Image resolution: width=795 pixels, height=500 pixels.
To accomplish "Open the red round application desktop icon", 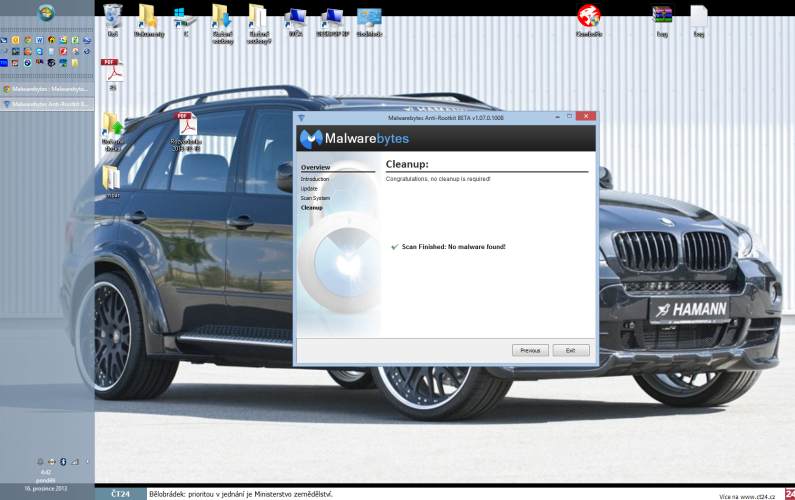I will click(589, 16).
